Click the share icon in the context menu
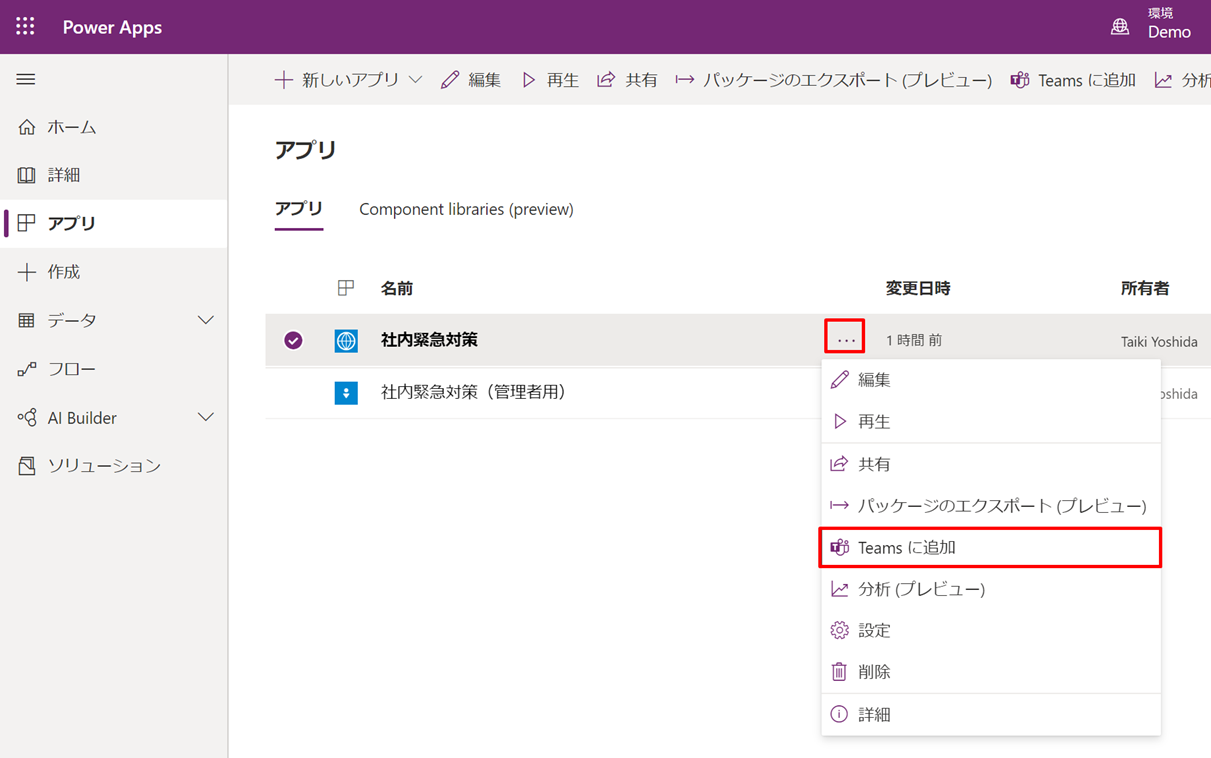 click(x=840, y=464)
